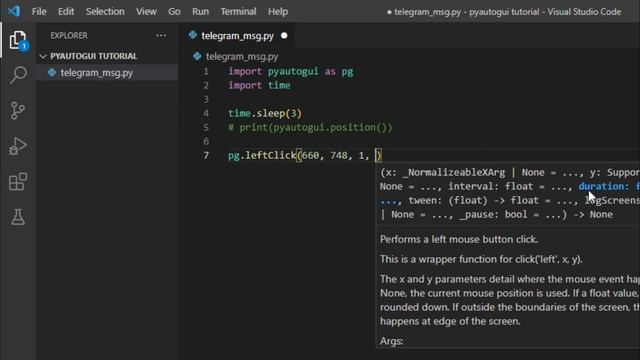Screen dimensions: 640x360
Task: Click 'Performs a left mouse button click.' text
Action: point(459,239)
